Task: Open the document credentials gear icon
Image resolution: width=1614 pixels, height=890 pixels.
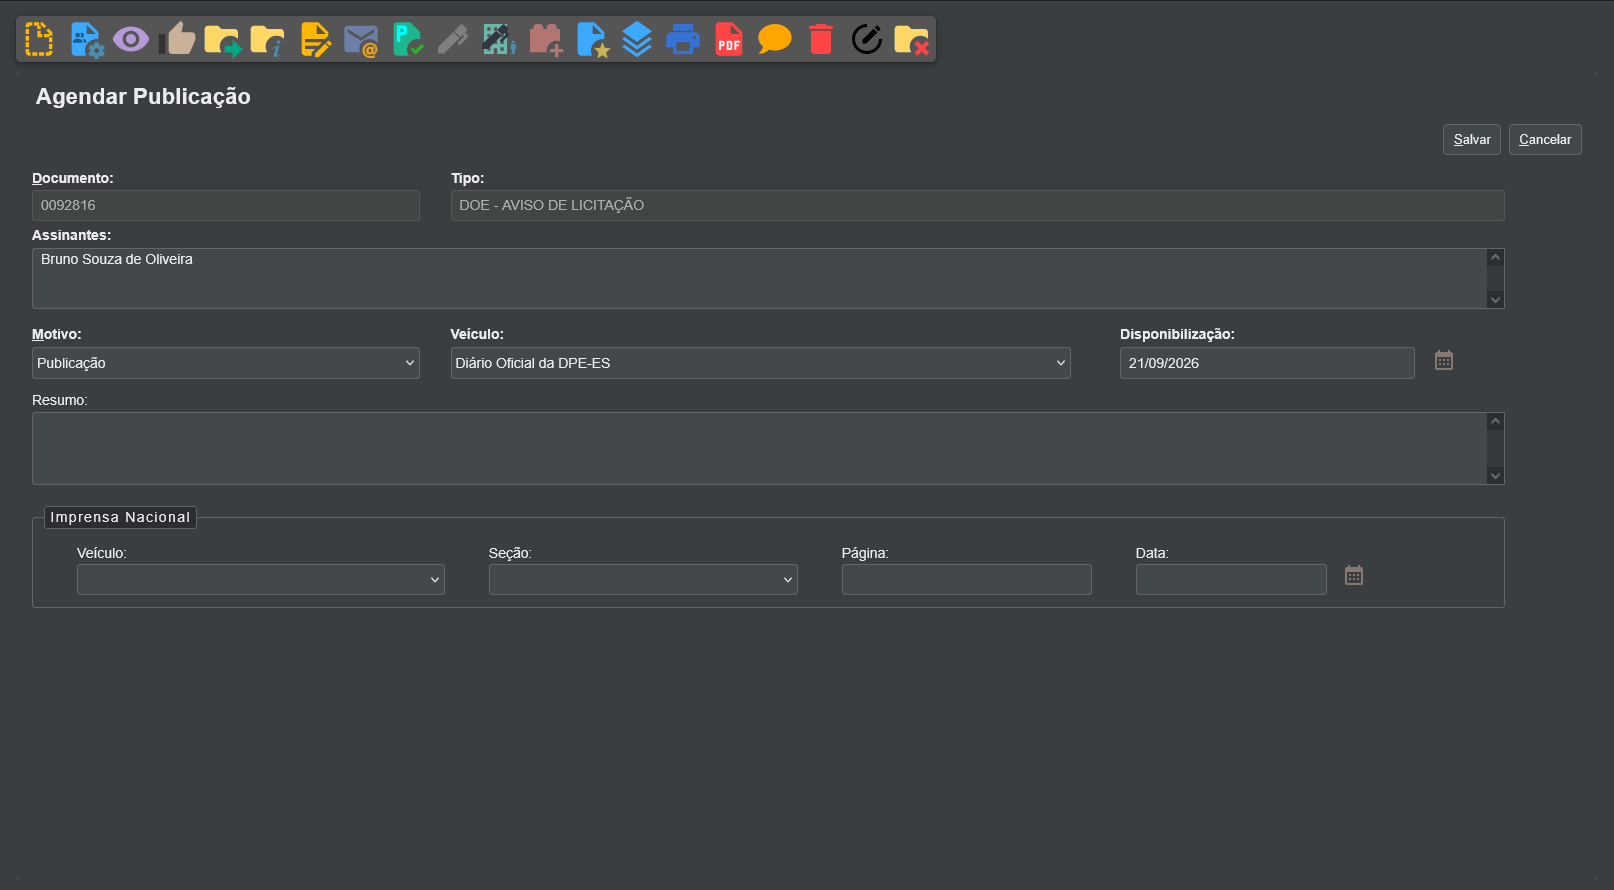Action: (x=86, y=39)
